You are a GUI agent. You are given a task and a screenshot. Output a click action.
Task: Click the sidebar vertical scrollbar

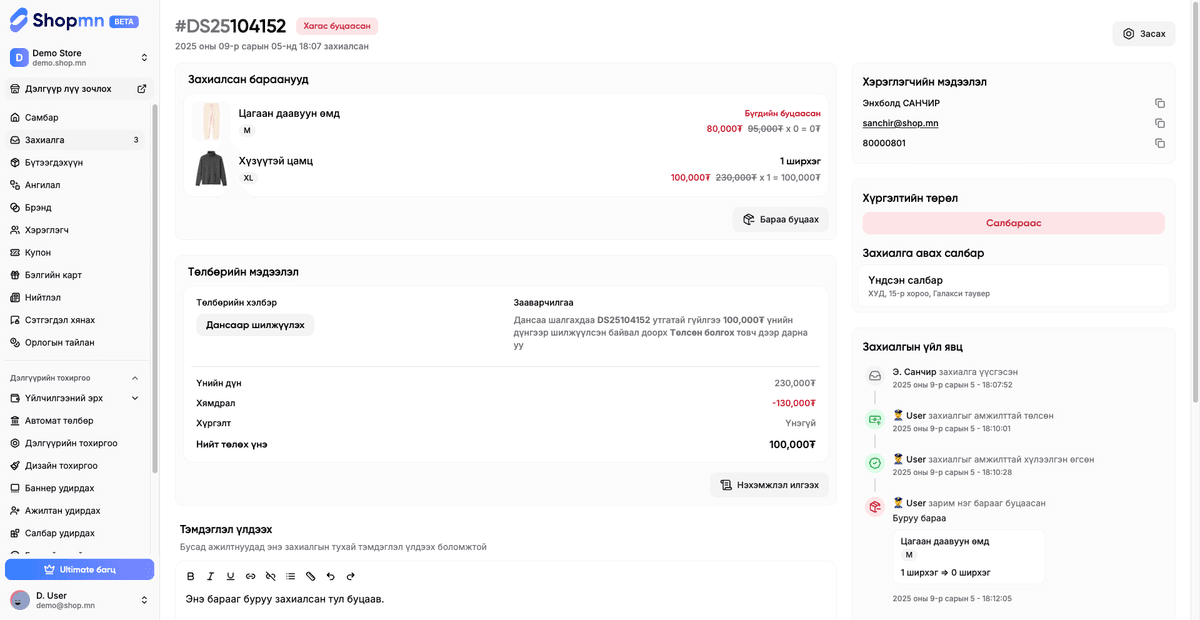coord(154,288)
